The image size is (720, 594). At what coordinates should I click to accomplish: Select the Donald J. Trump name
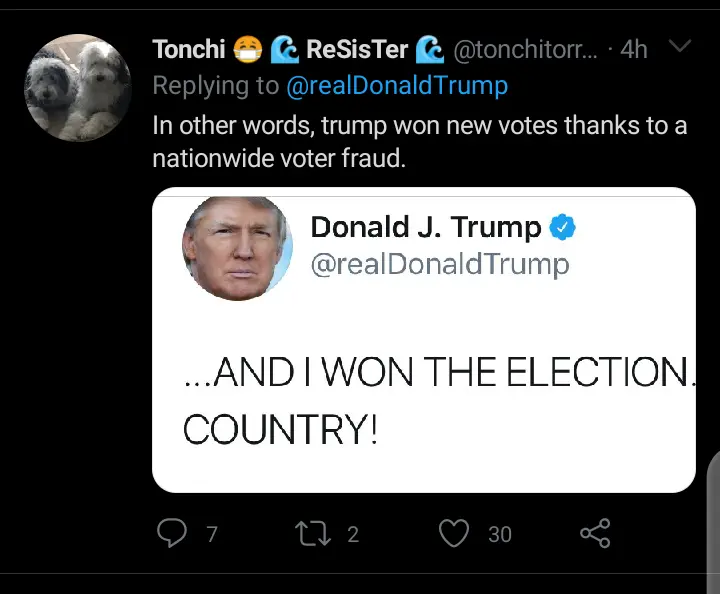[x=426, y=228]
